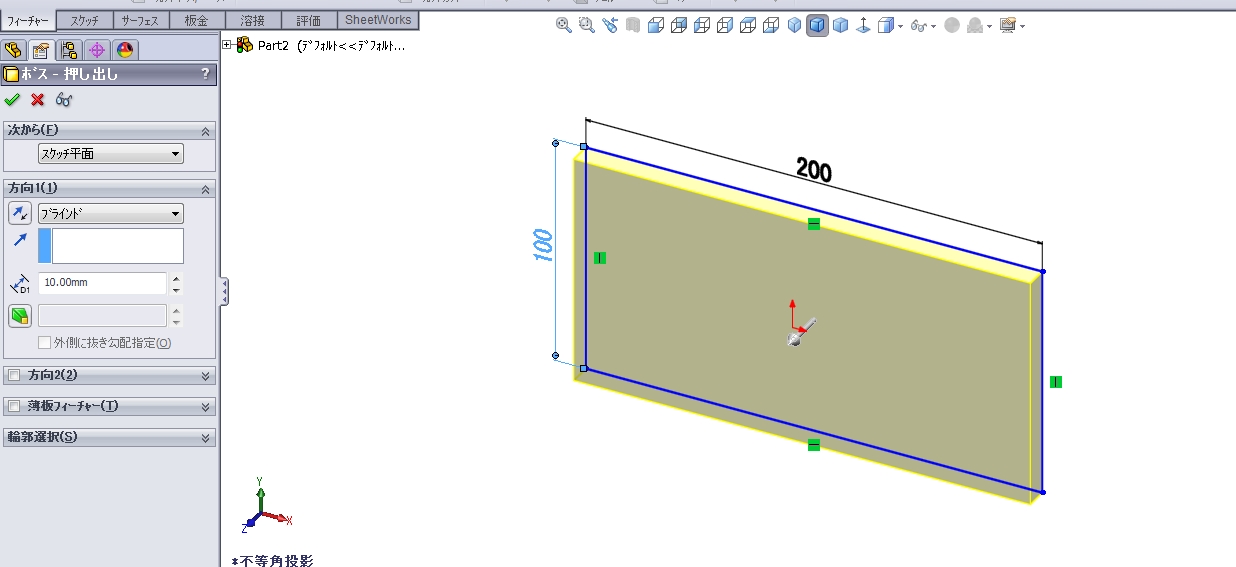The height and width of the screenshot is (567, 1236).
Task: Click Zoom to Fit in view toolbar
Action: coord(564,26)
